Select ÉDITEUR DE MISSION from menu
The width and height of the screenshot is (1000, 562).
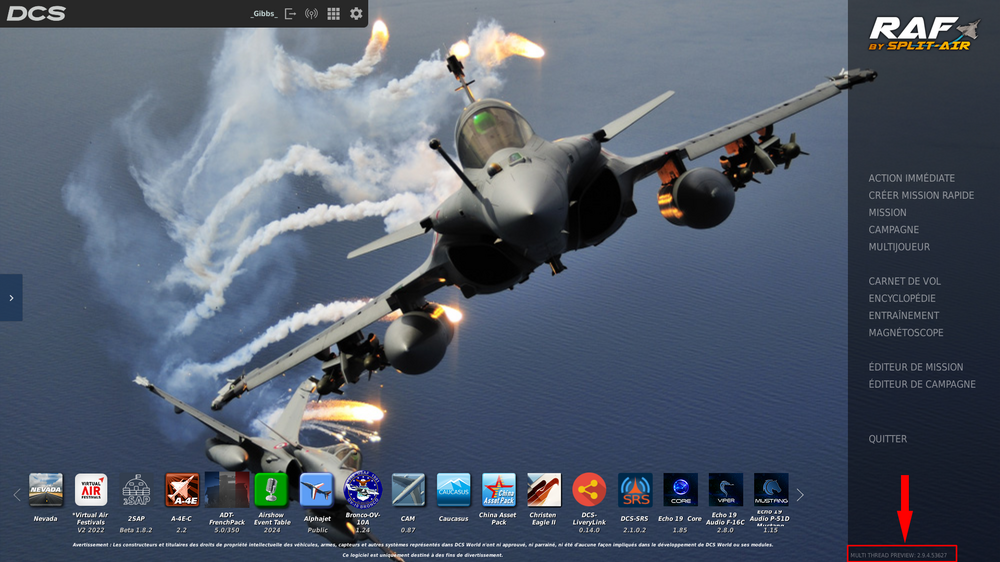pyautogui.click(x=915, y=367)
